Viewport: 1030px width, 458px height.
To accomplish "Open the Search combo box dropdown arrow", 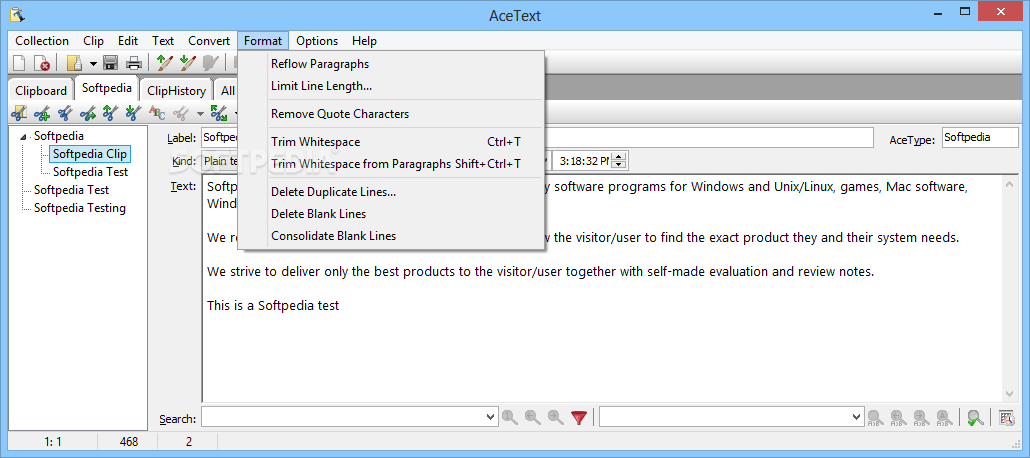I will point(491,417).
